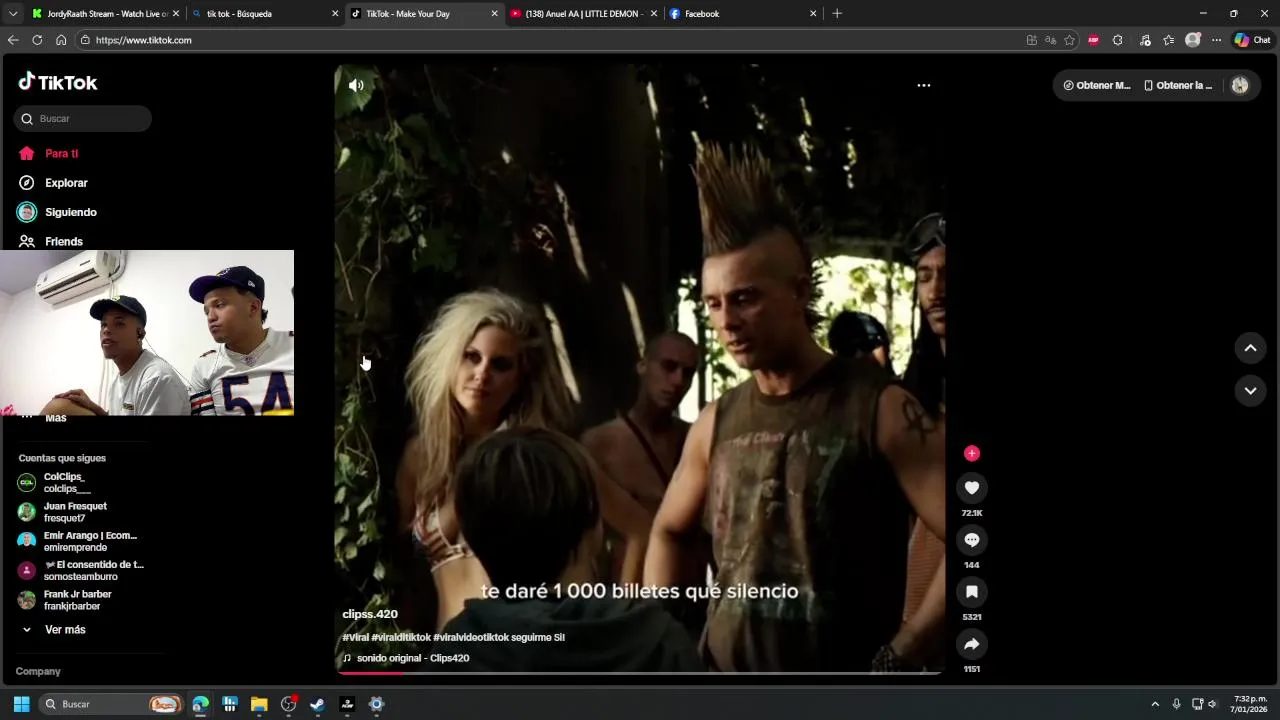Click 'Obtener la...' app button
Image resolution: width=1280 pixels, height=720 pixels.
pos(1178,85)
